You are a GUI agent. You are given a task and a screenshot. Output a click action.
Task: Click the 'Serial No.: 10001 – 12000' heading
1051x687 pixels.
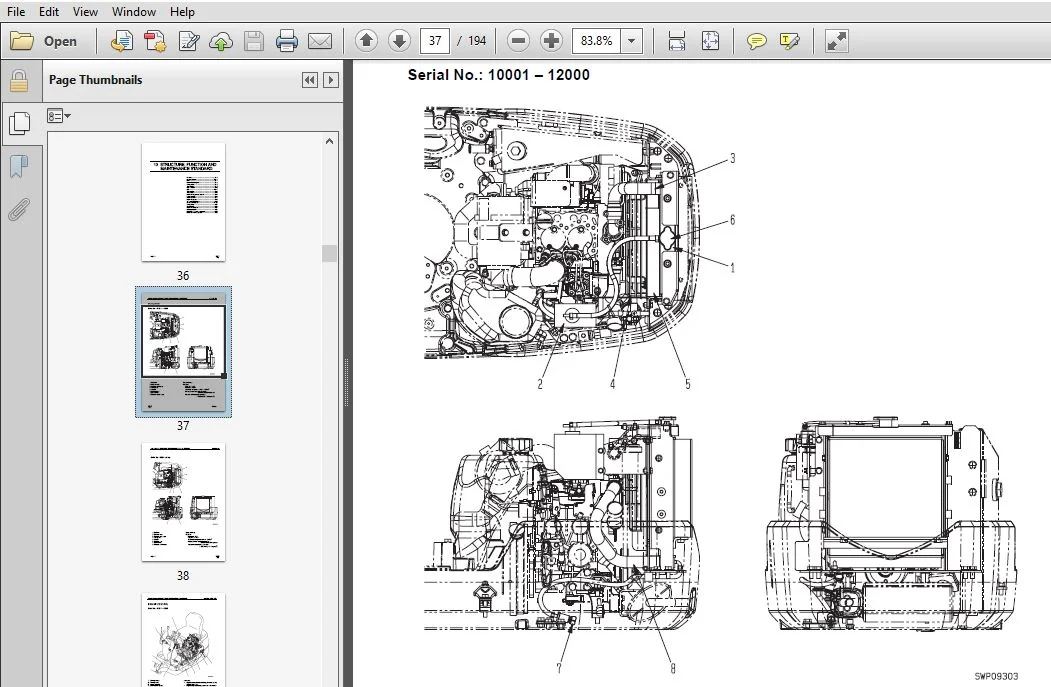[499, 74]
